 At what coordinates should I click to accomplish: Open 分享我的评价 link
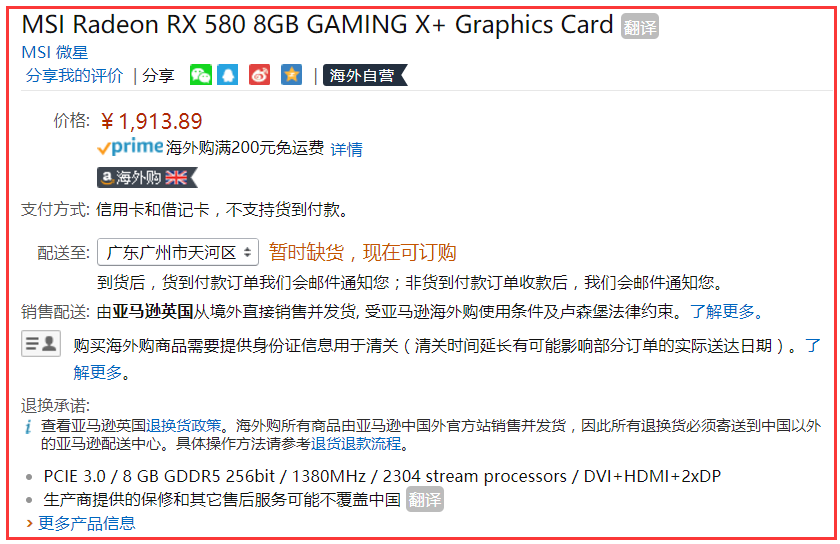(x=74, y=76)
